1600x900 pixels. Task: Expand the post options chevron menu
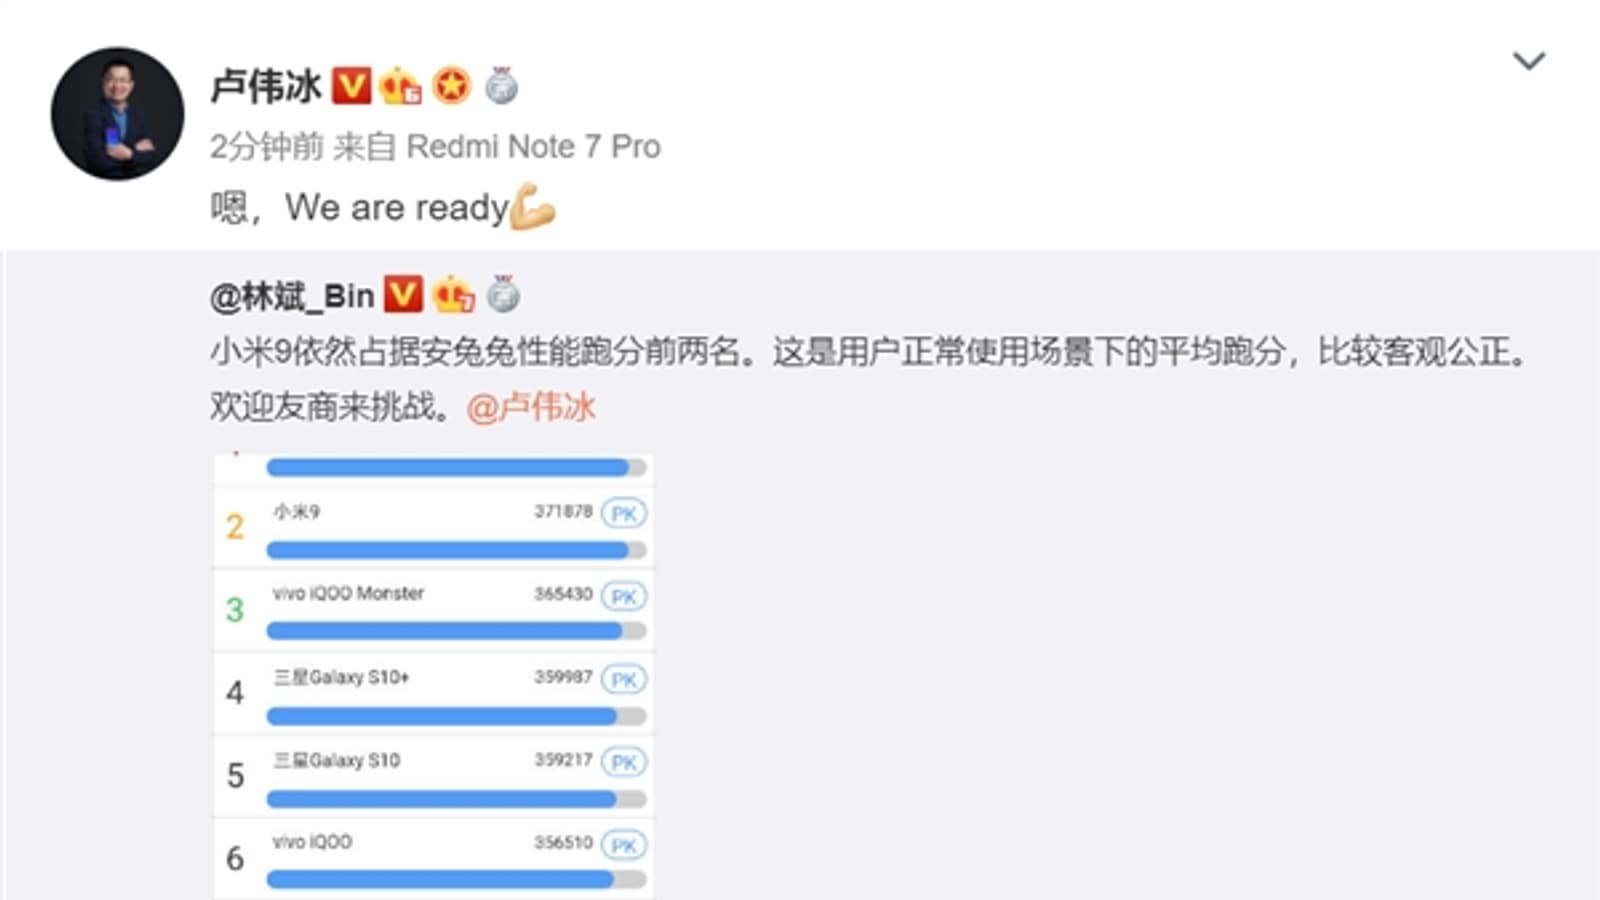coord(1529,61)
